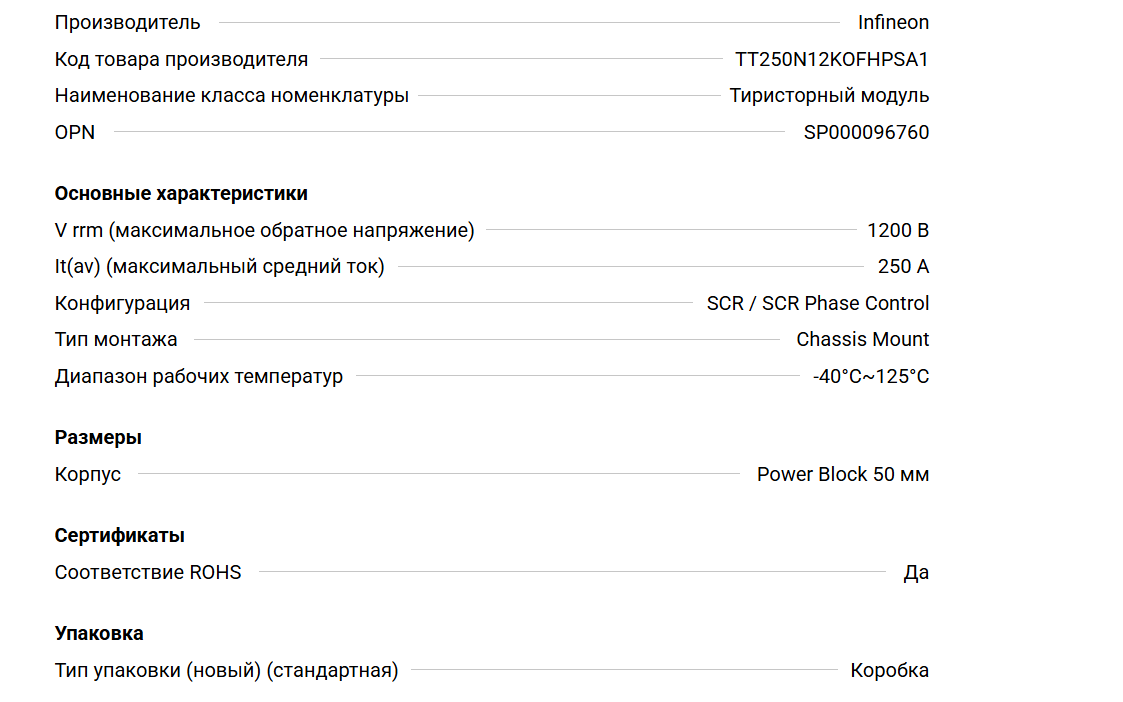Select the Основные характеристики heading
This screenshot has height=702, width=1123.
[x=181, y=193]
